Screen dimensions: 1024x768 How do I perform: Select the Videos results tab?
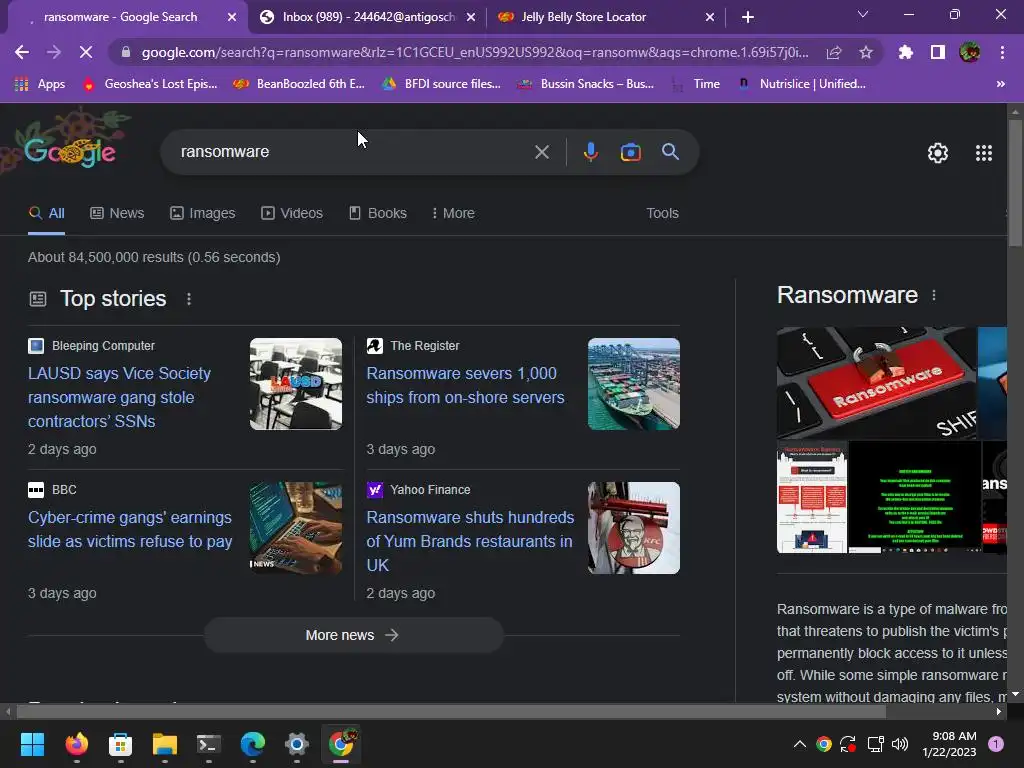click(292, 214)
